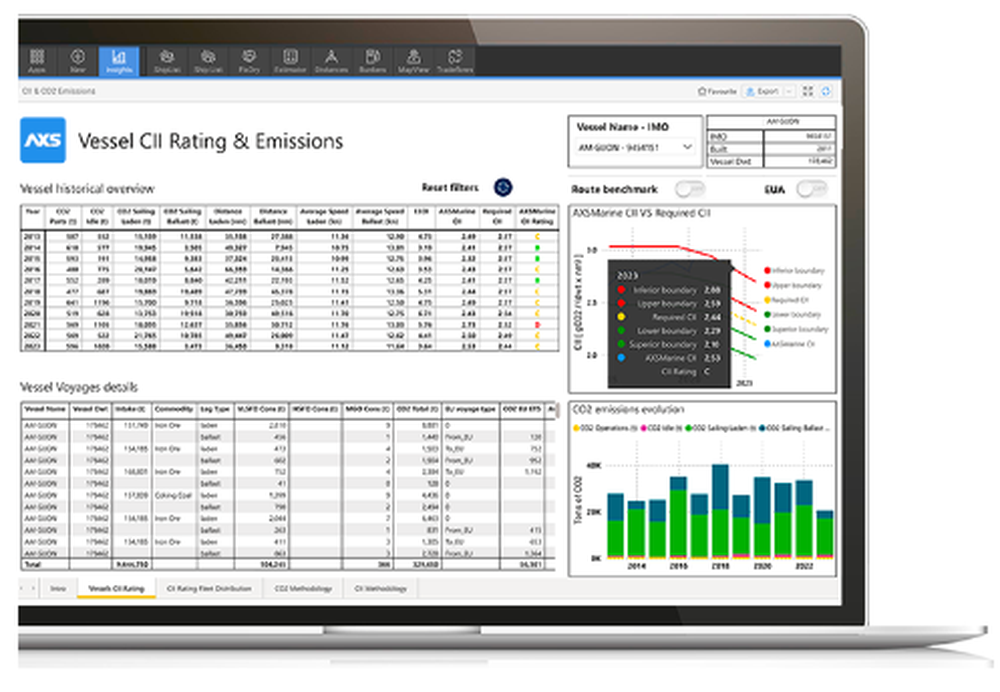Open the Export dropdown arrow
The width and height of the screenshot is (1000, 692).
[x=789, y=91]
